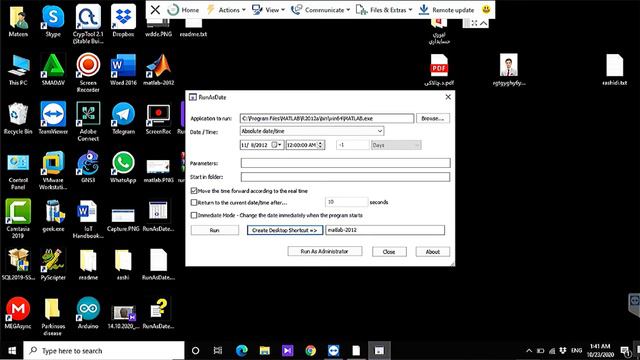Open TeamViewer Communicate menu
This screenshot has height=360, width=640.
pos(320,10)
